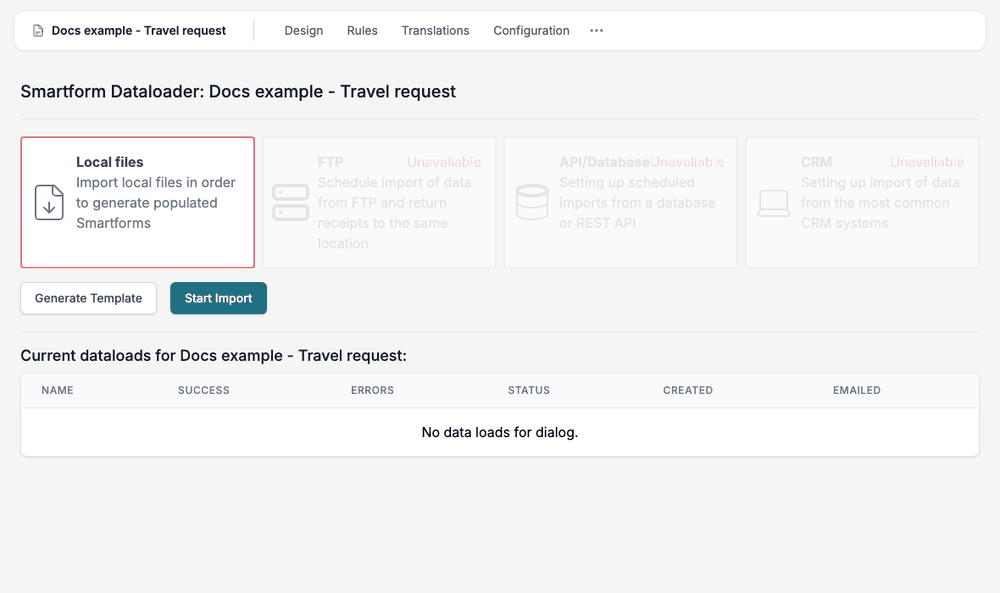Open the Configuration tab
1000x593 pixels.
(x=531, y=31)
